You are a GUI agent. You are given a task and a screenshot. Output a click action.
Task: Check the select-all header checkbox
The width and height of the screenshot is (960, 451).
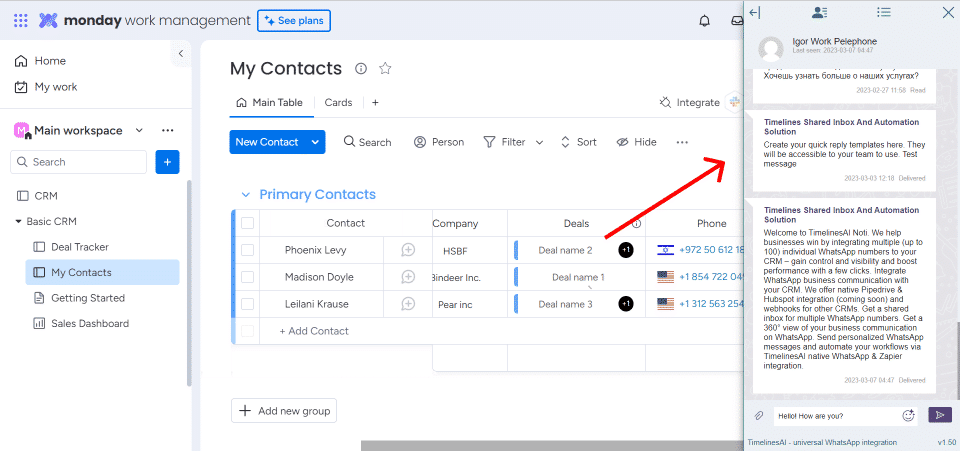247,223
